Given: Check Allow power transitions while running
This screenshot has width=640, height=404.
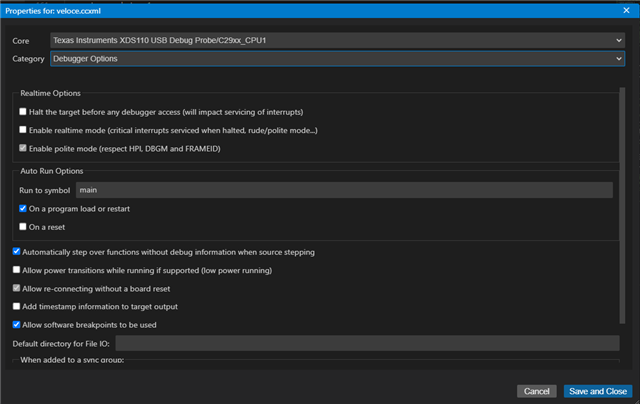Looking at the screenshot, I should pyautogui.click(x=16, y=270).
